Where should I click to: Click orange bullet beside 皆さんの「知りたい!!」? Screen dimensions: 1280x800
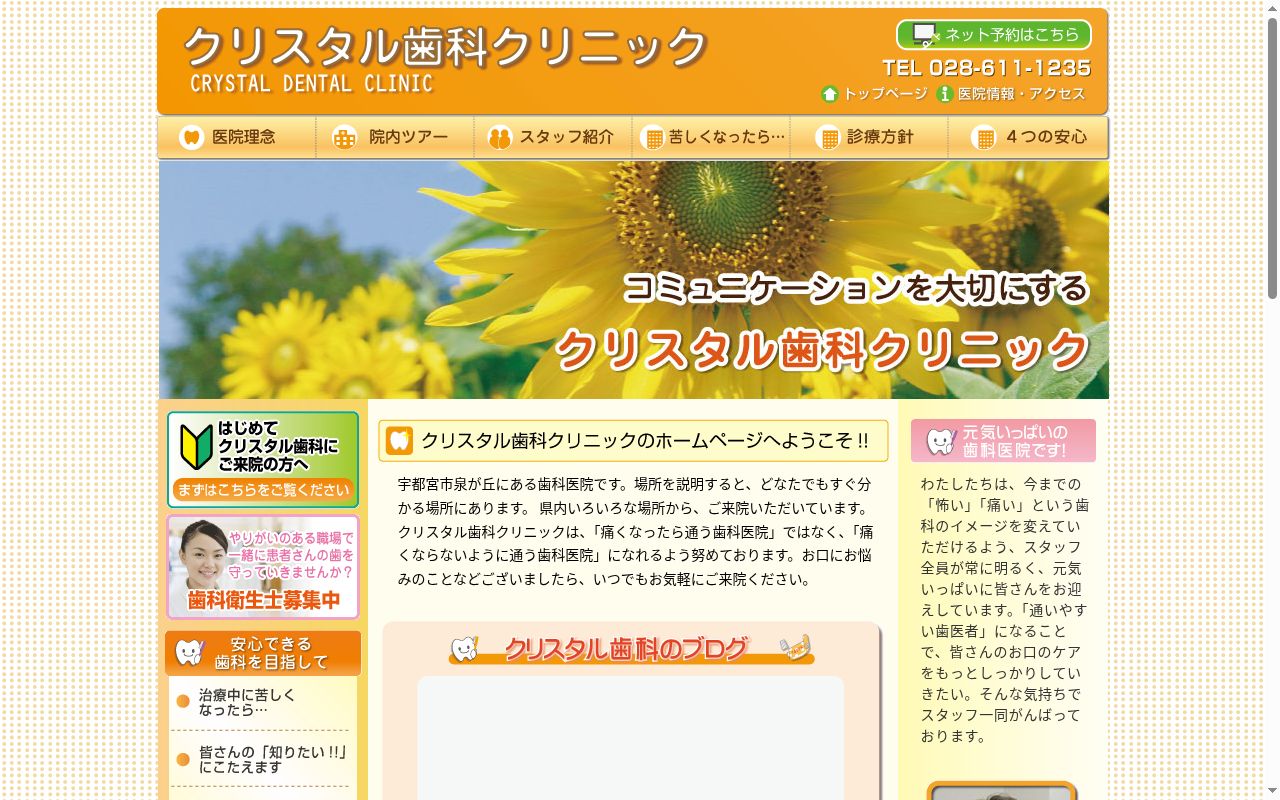[x=183, y=759]
